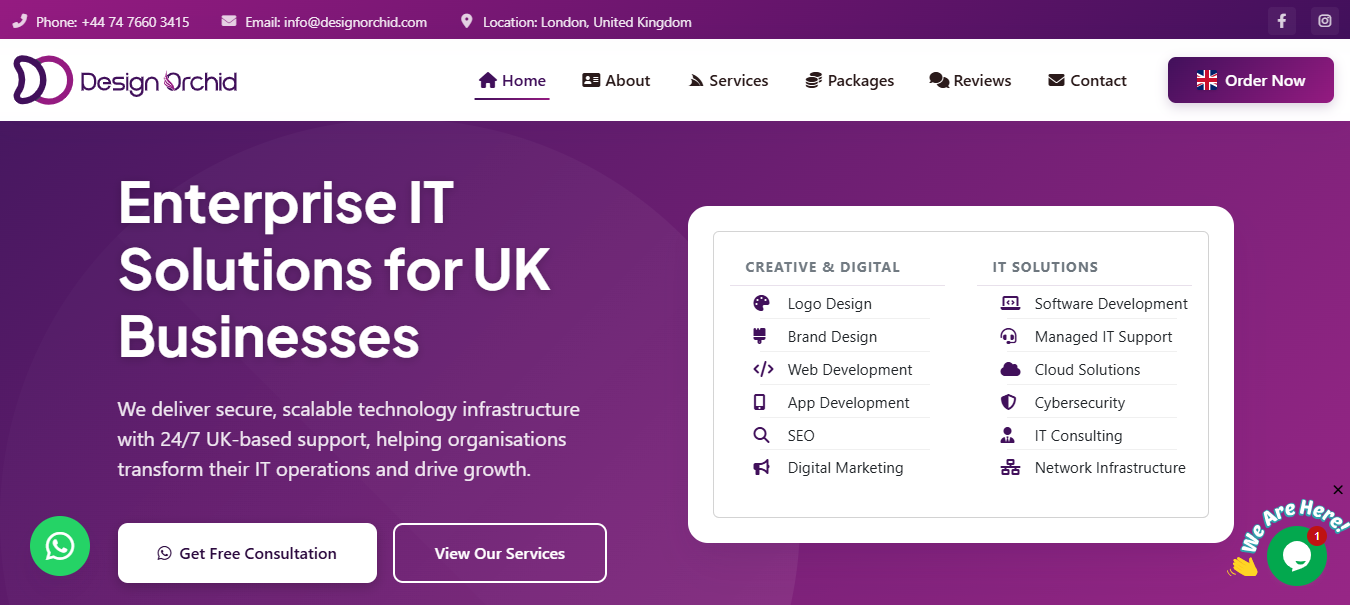This screenshot has width=1350, height=605.
Task: Open the Facebook icon in top bar
Action: click(1282, 21)
